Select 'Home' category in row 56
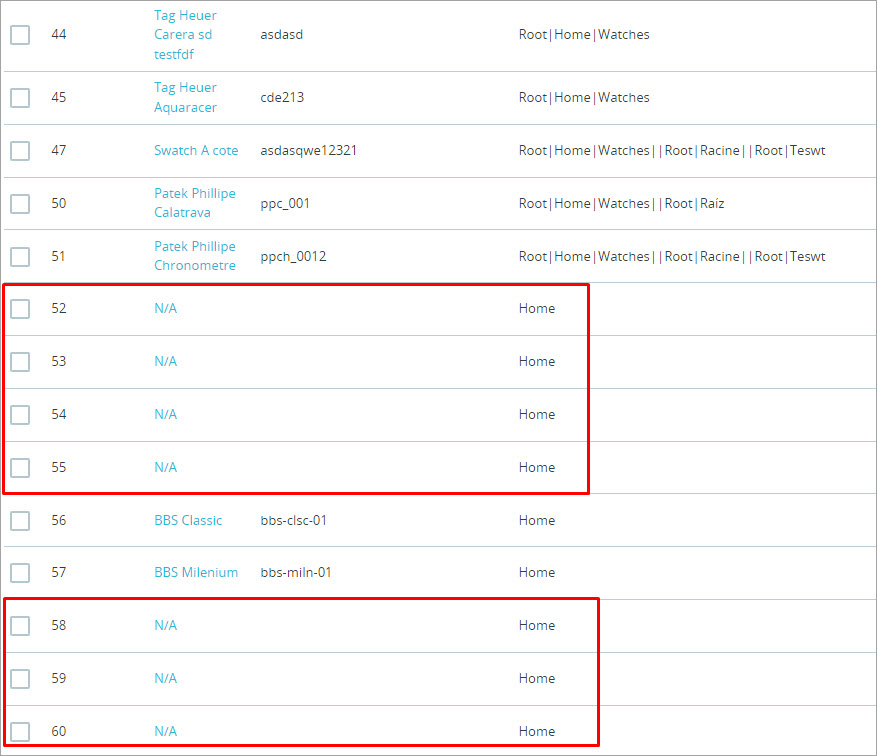 pyautogui.click(x=536, y=521)
